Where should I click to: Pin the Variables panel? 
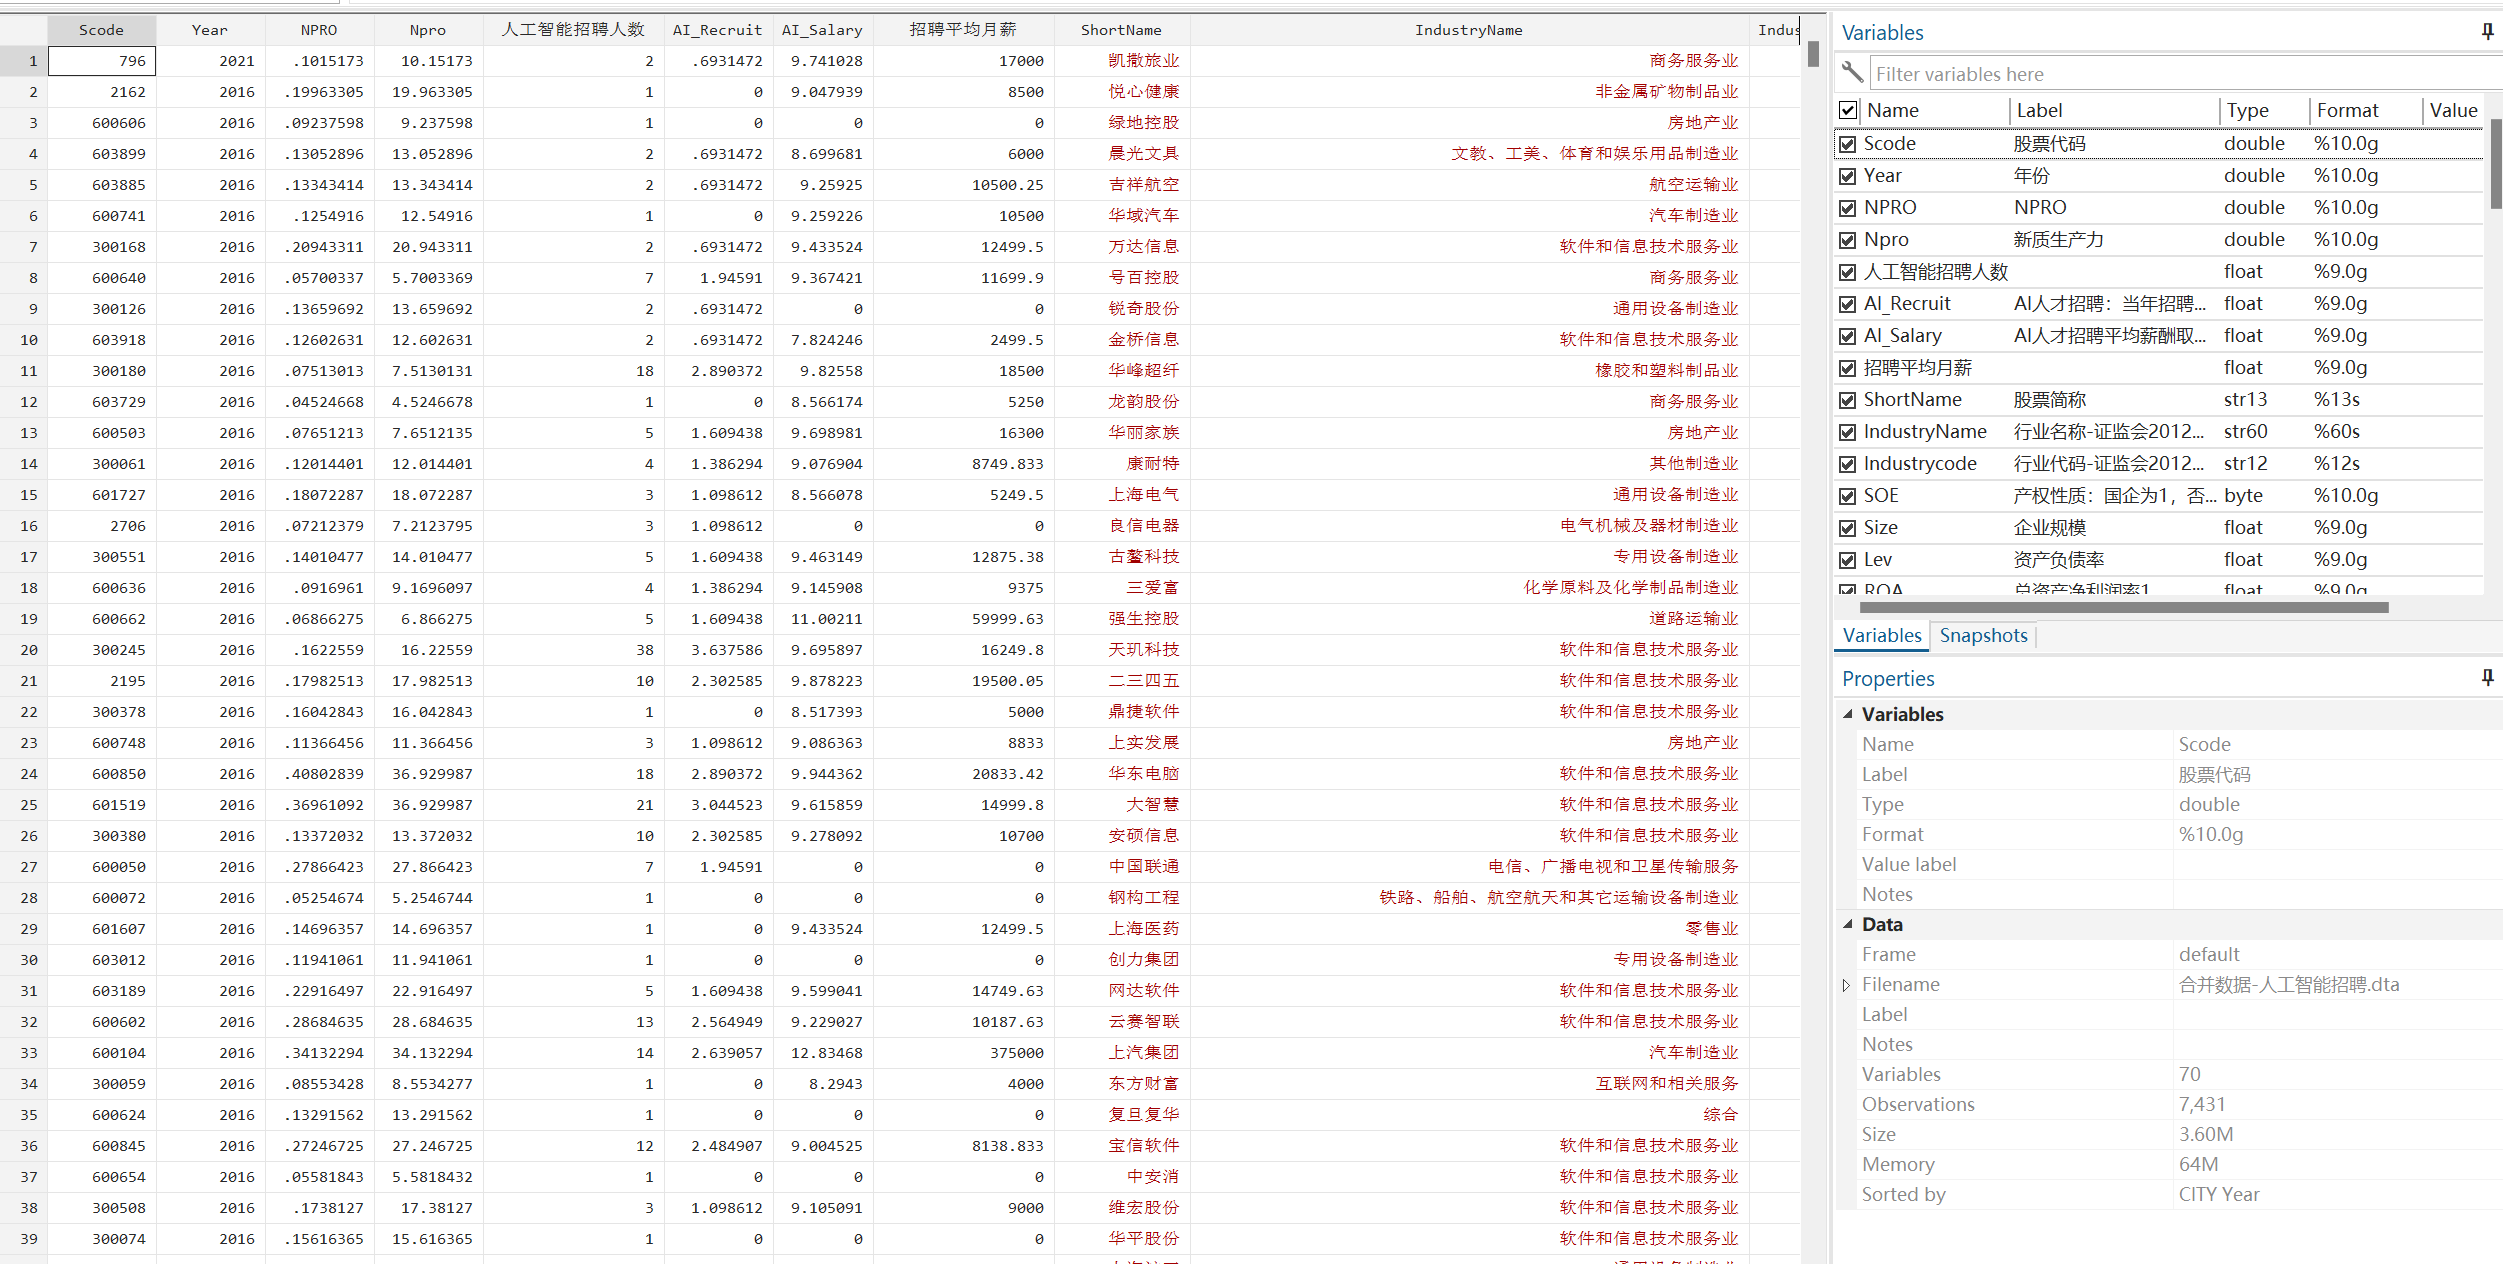click(x=2487, y=32)
